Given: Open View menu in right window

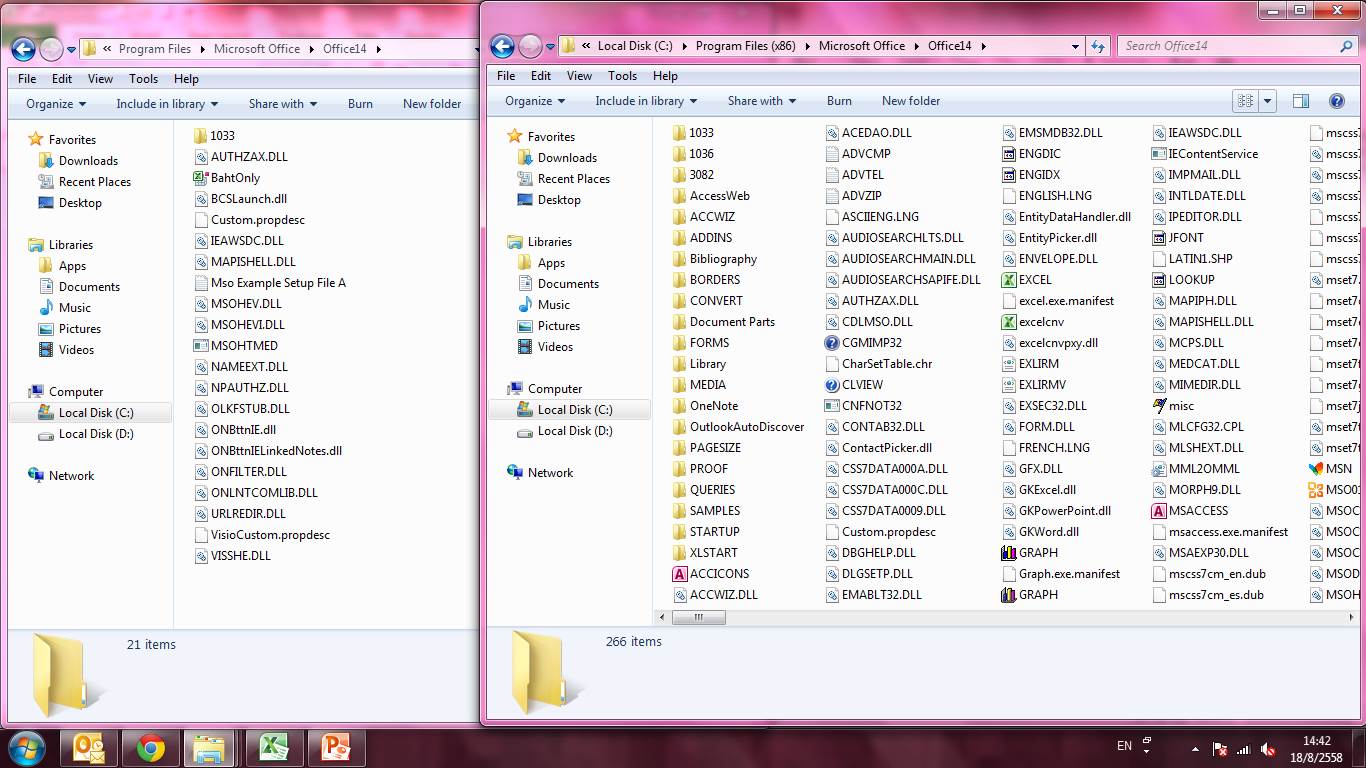Looking at the screenshot, I should pyautogui.click(x=580, y=76).
